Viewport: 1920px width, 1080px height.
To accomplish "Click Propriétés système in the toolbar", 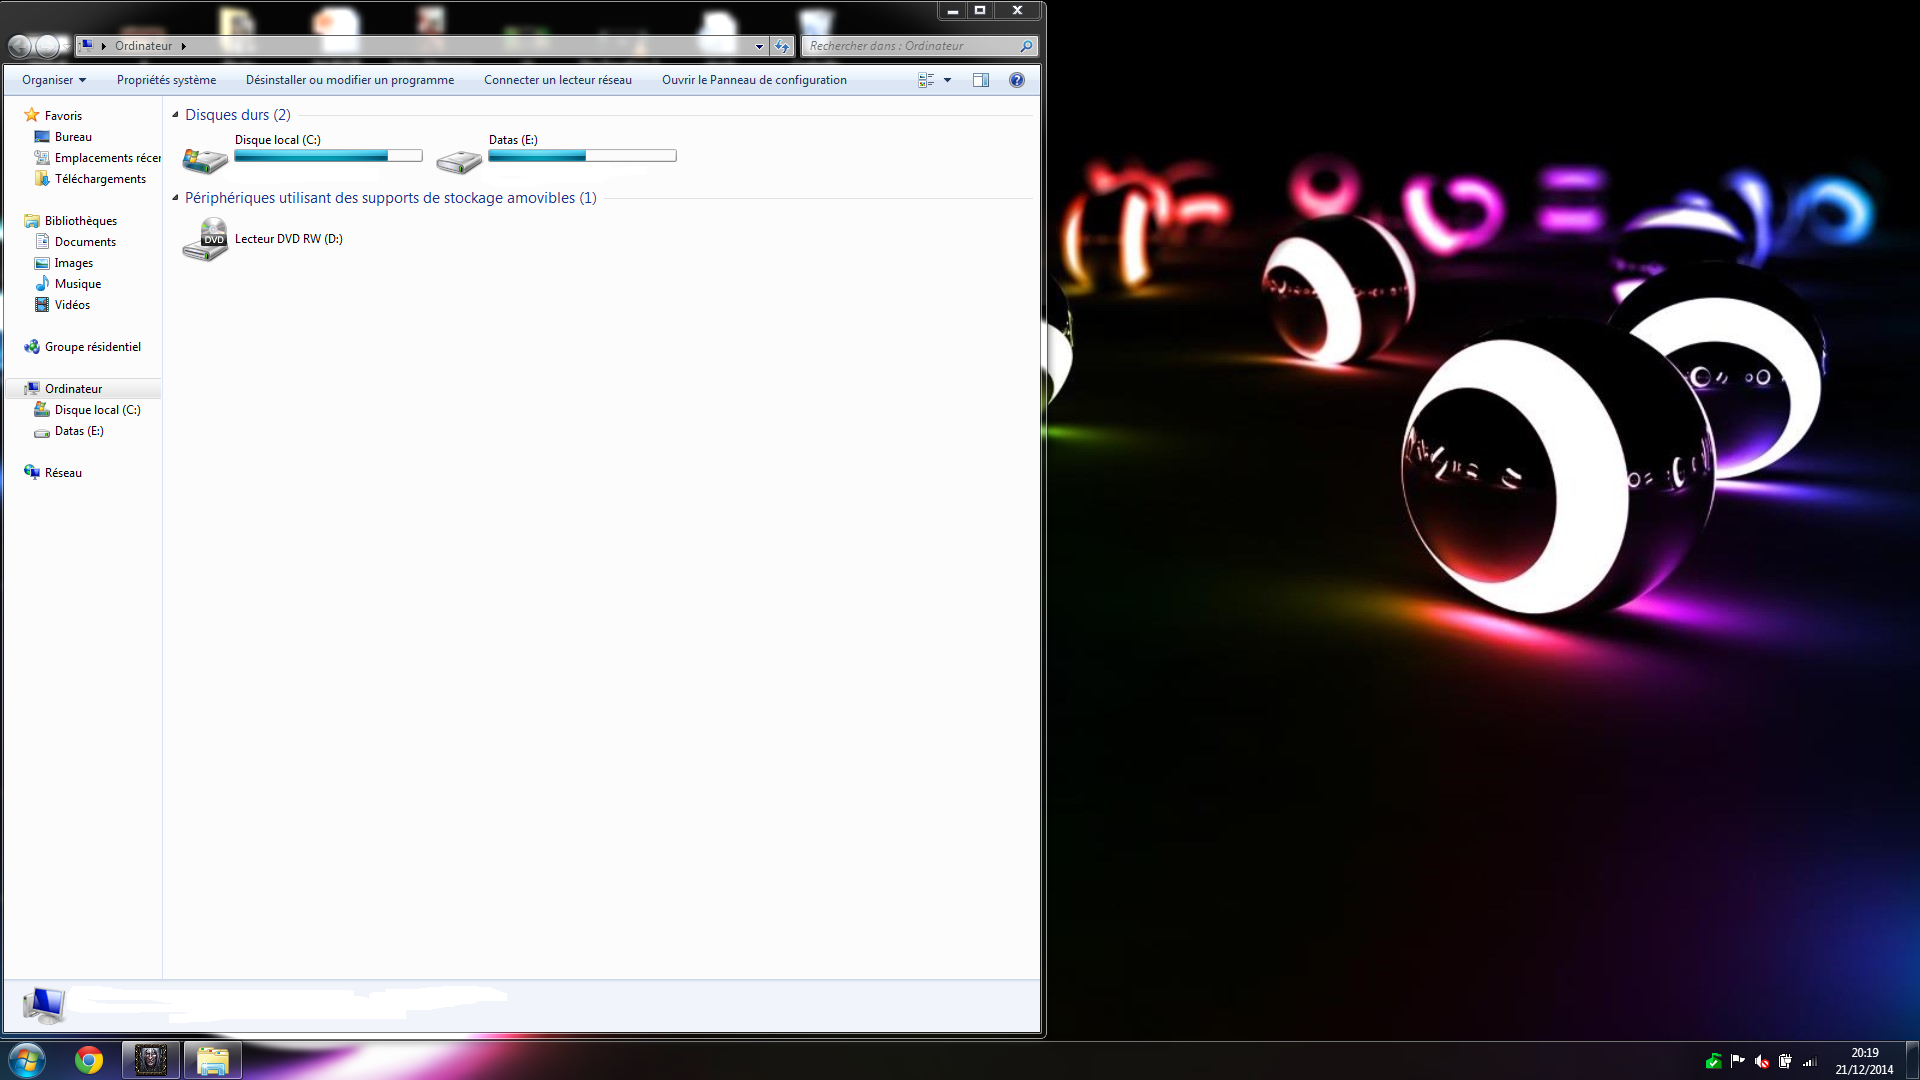I will click(166, 80).
